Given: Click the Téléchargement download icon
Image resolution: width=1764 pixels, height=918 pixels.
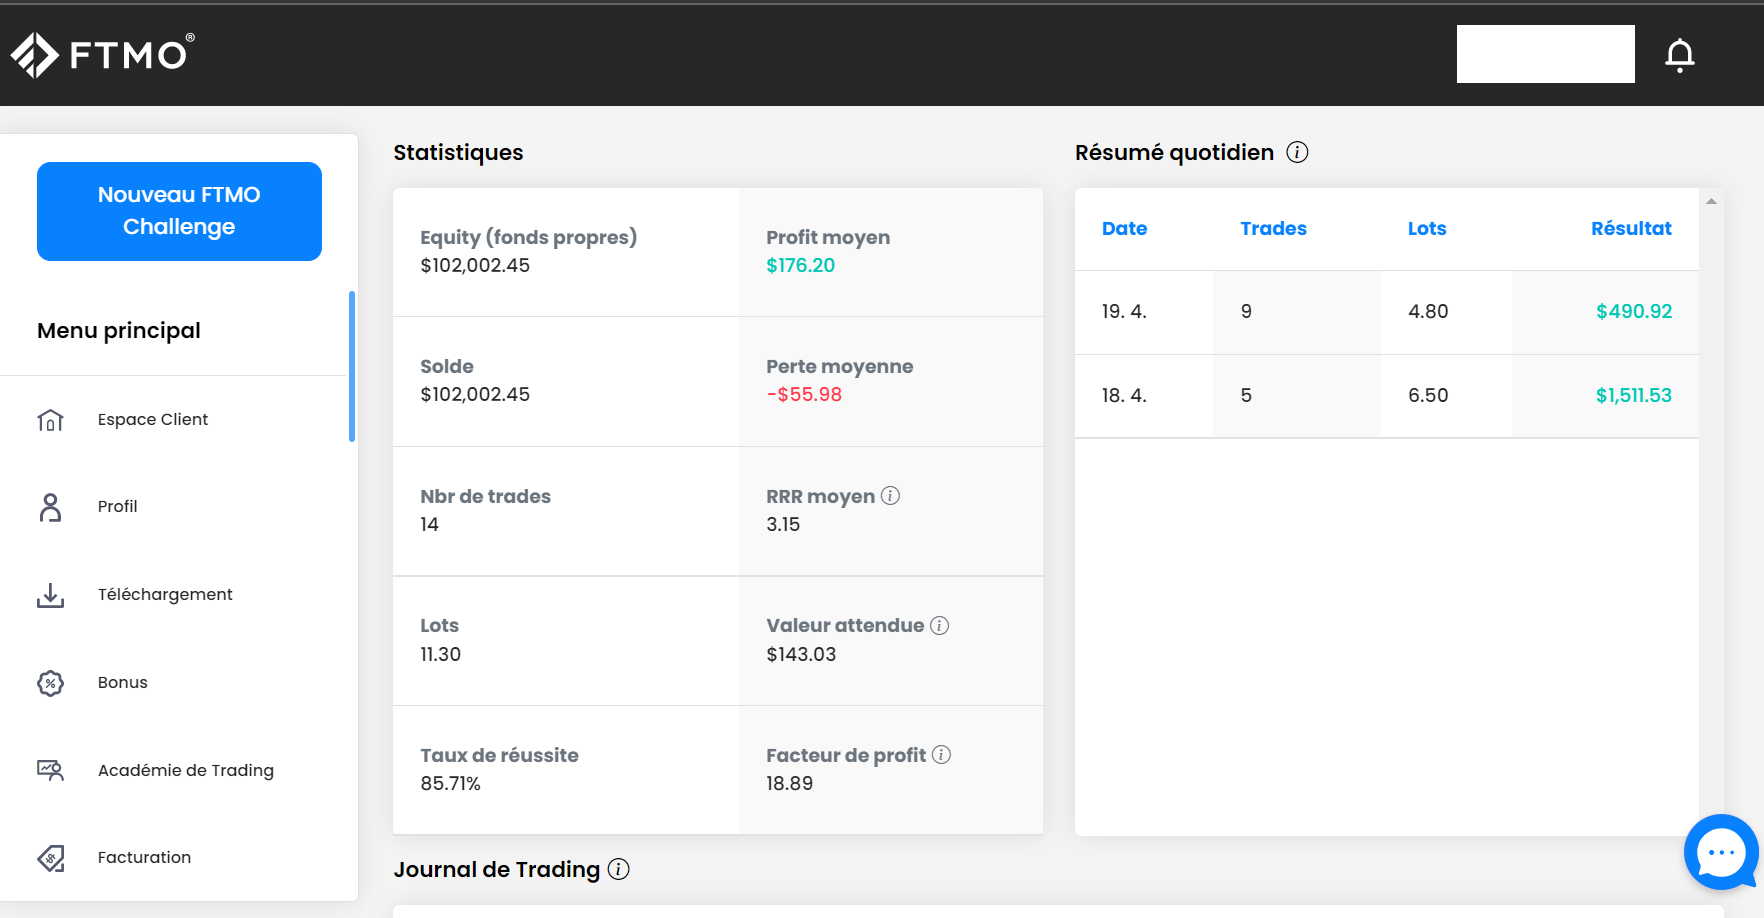Looking at the screenshot, I should [x=50, y=595].
